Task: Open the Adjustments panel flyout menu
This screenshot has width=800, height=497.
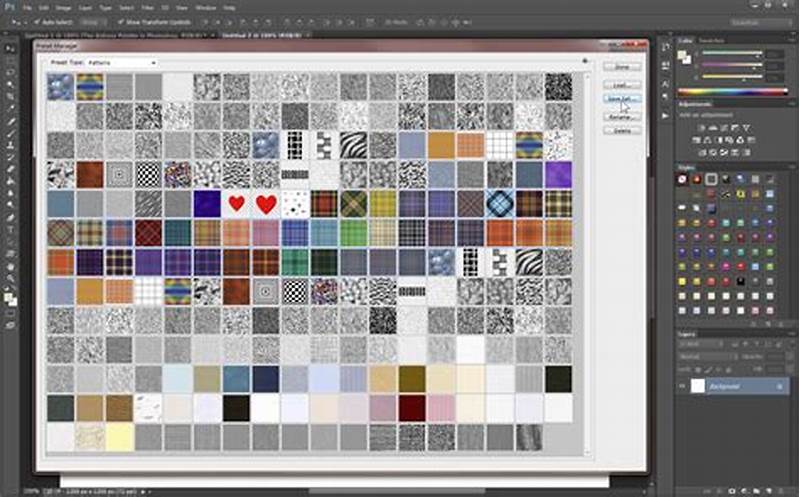Action: (792, 104)
